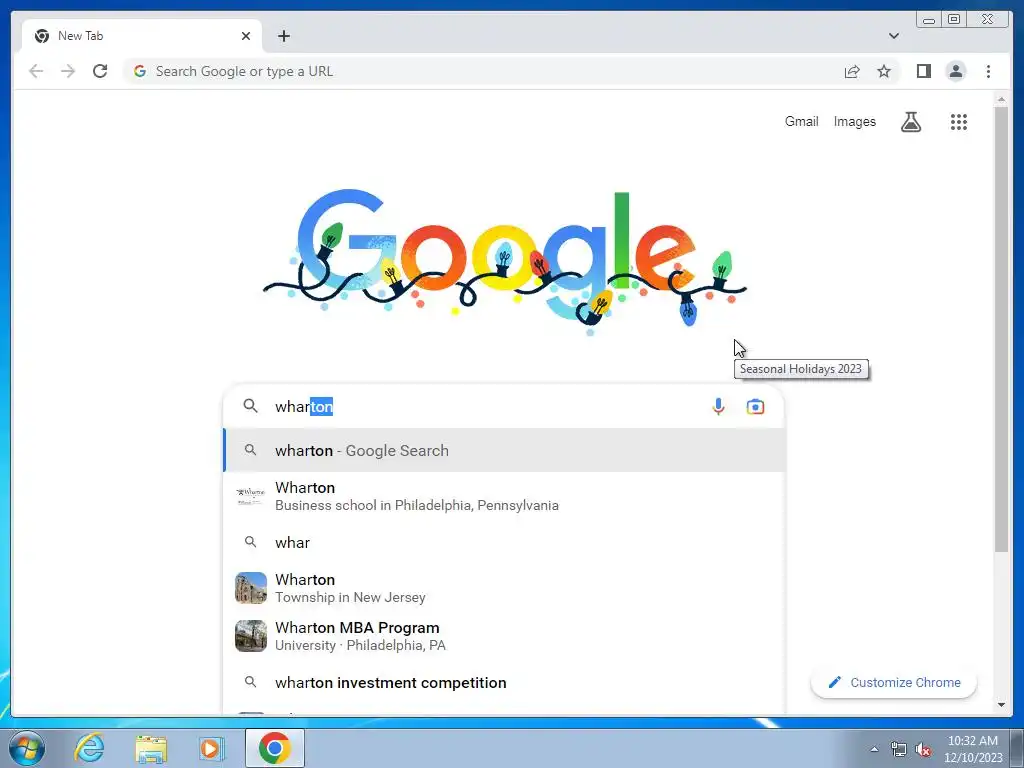Select the 'whar' suggestion
Viewport: 1024px width, 768px height.
[504, 542]
